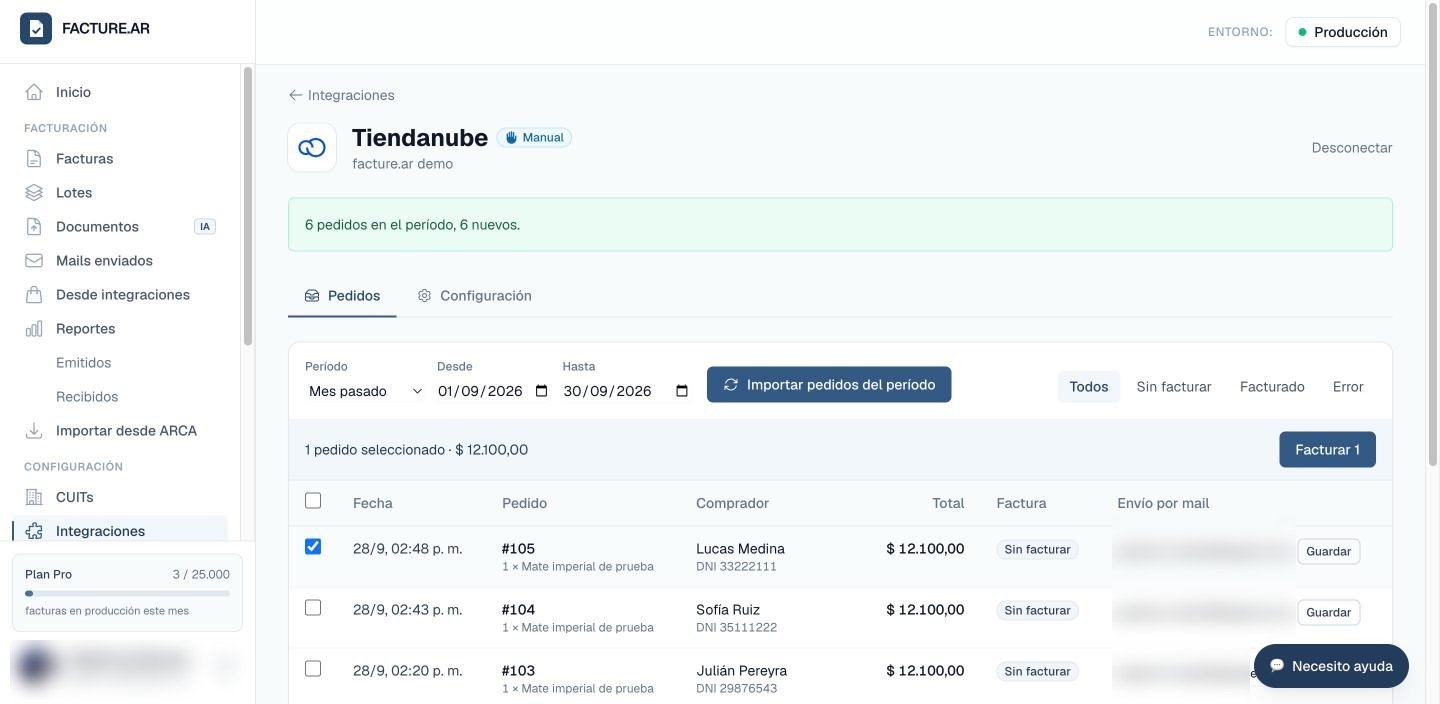Click the Desde integraciones bag icon
1440x704 pixels.
(34, 295)
